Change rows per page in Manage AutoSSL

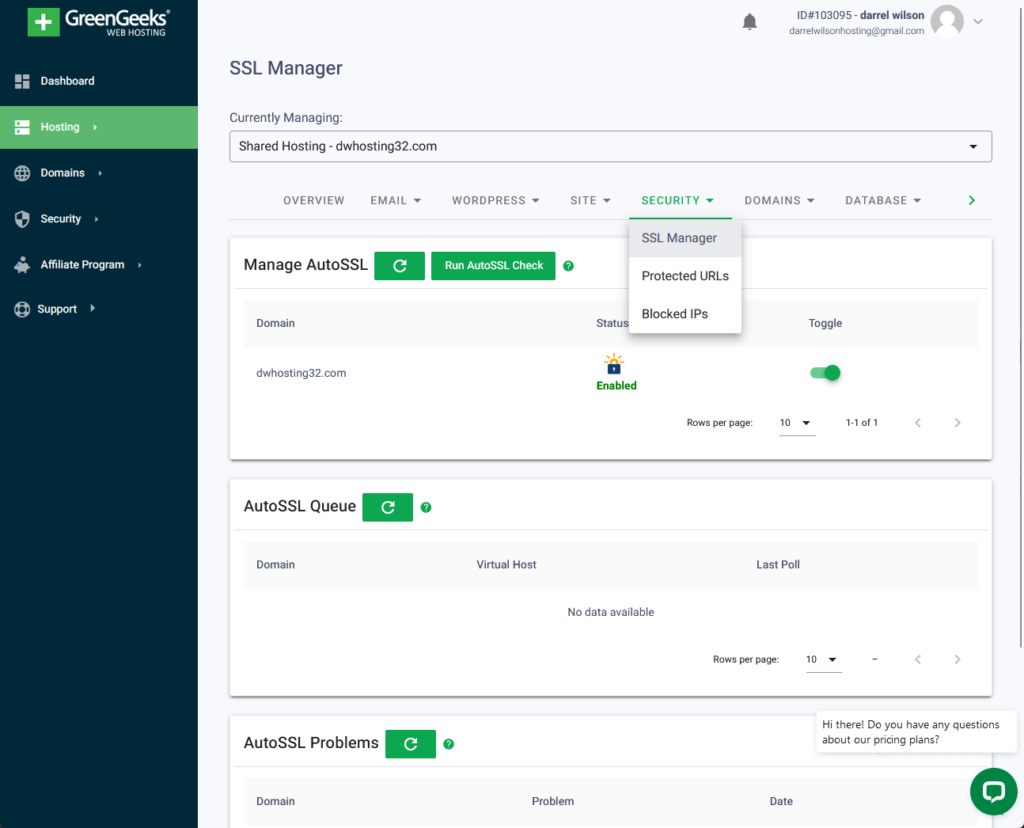(x=797, y=423)
